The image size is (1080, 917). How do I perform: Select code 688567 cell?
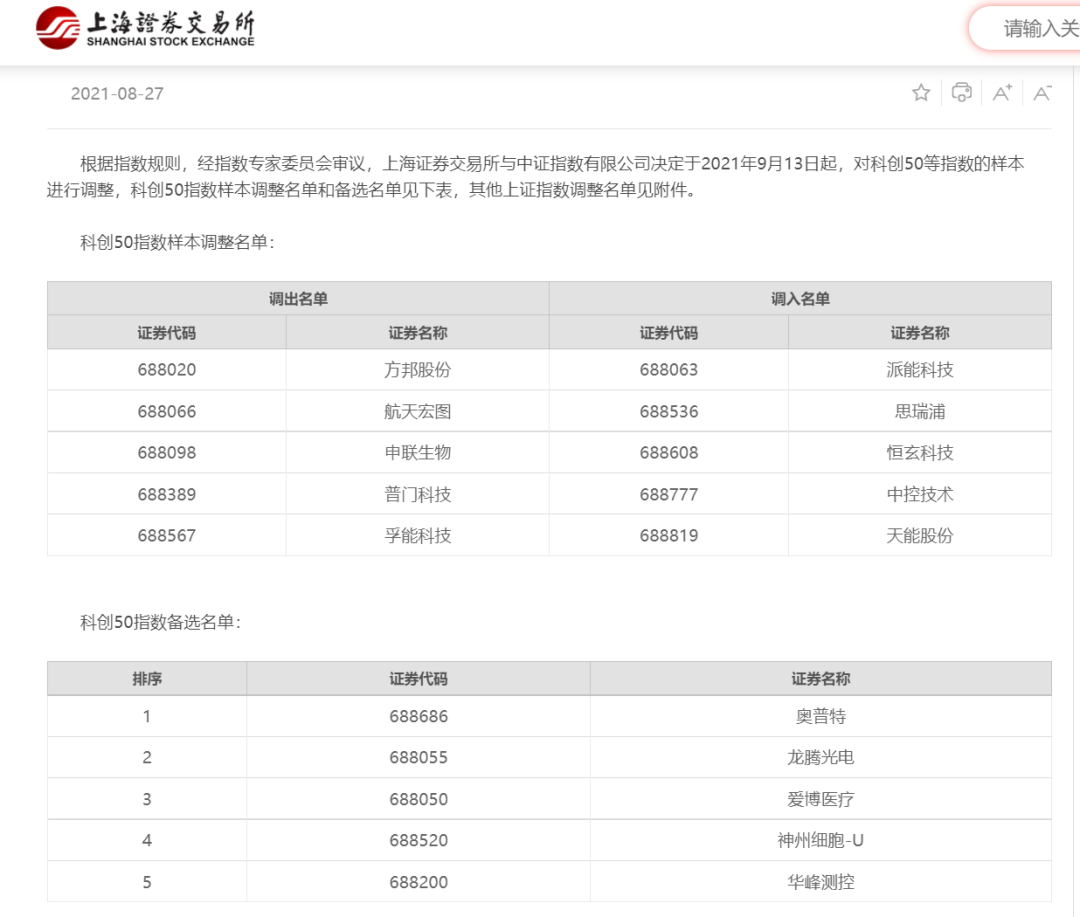(x=167, y=535)
